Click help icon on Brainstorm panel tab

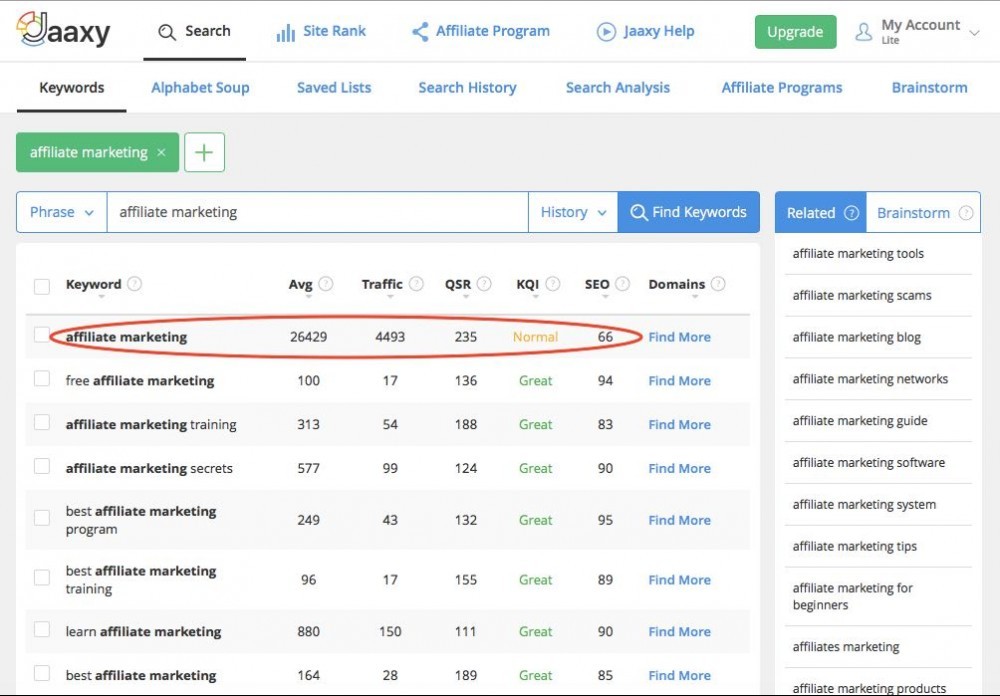tap(966, 213)
